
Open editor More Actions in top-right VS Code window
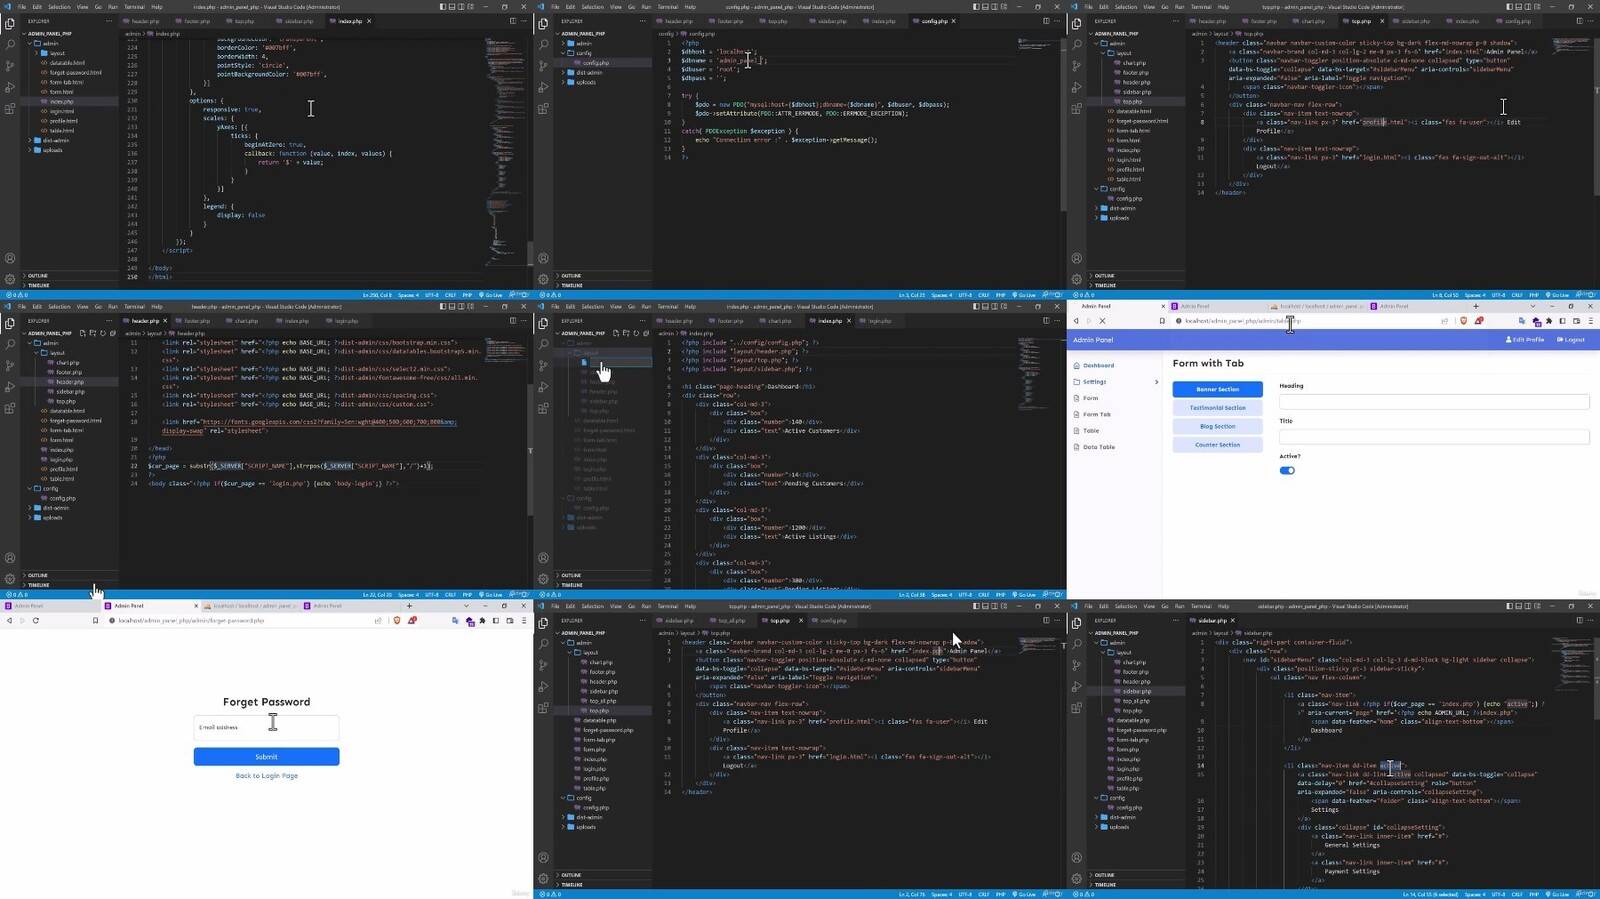pyautogui.click(x=1590, y=21)
